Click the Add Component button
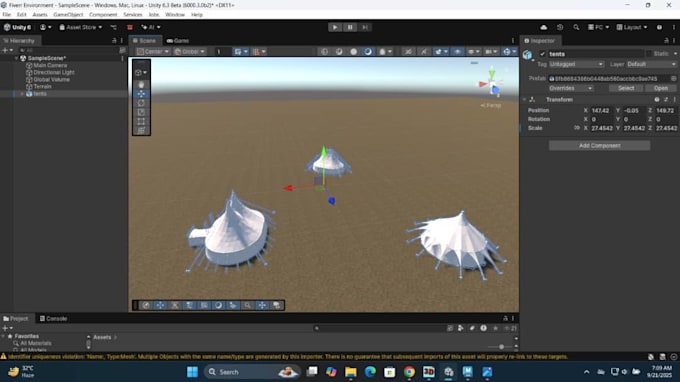Image resolution: width=680 pixels, height=382 pixels. coord(599,146)
